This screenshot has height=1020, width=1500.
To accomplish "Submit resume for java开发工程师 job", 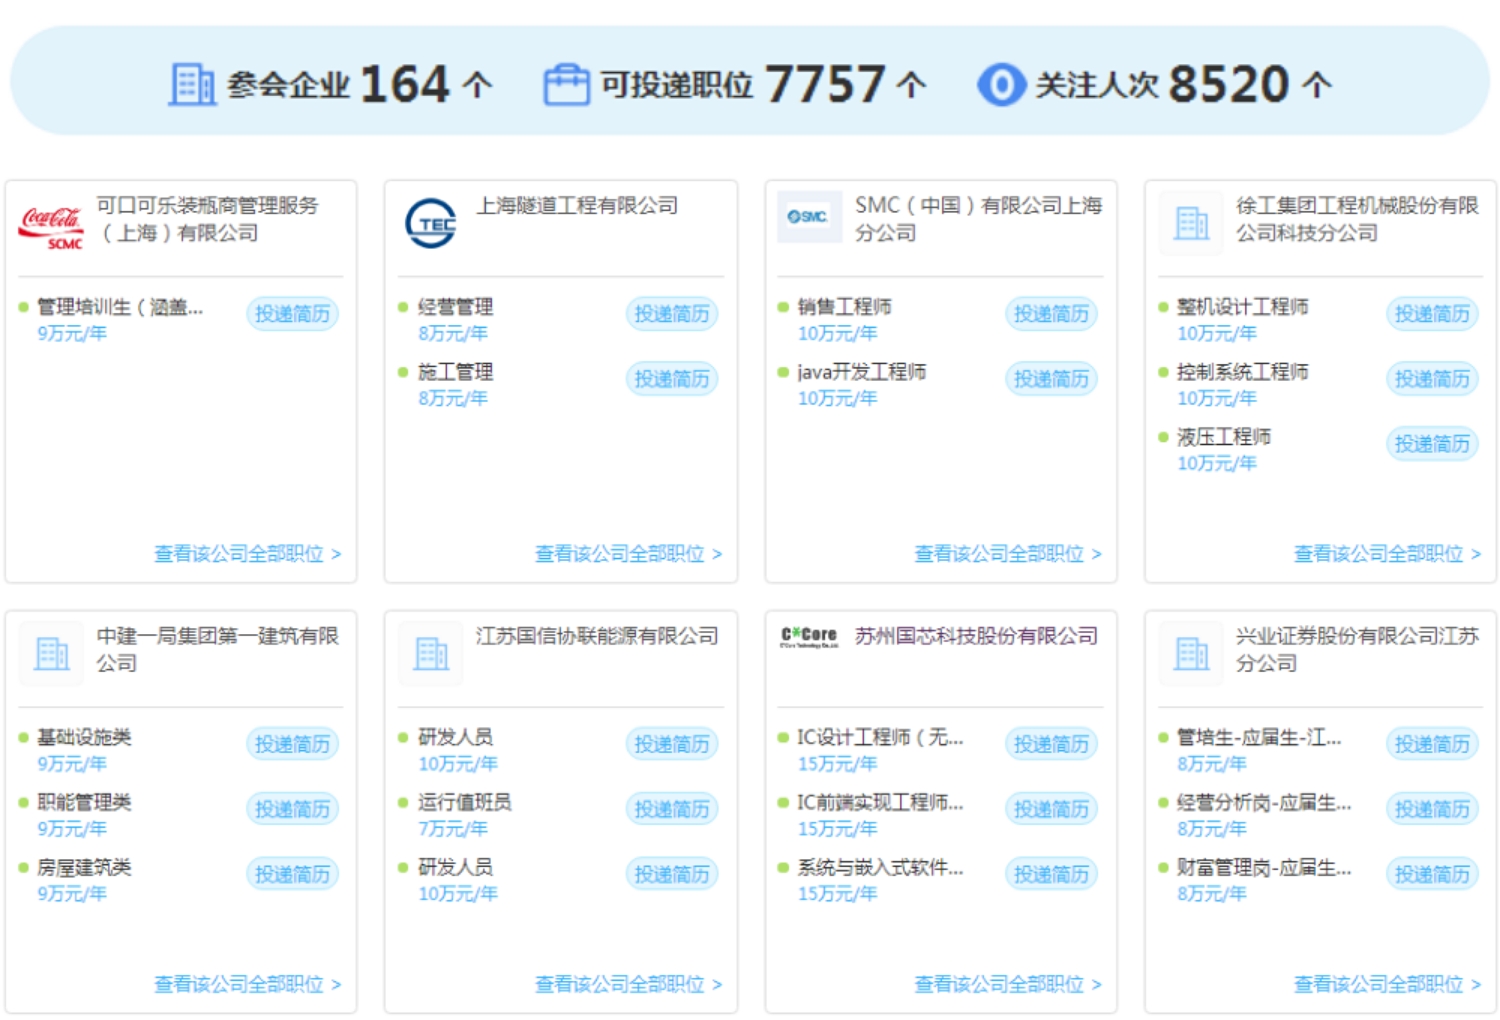I will (x=1051, y=379).
